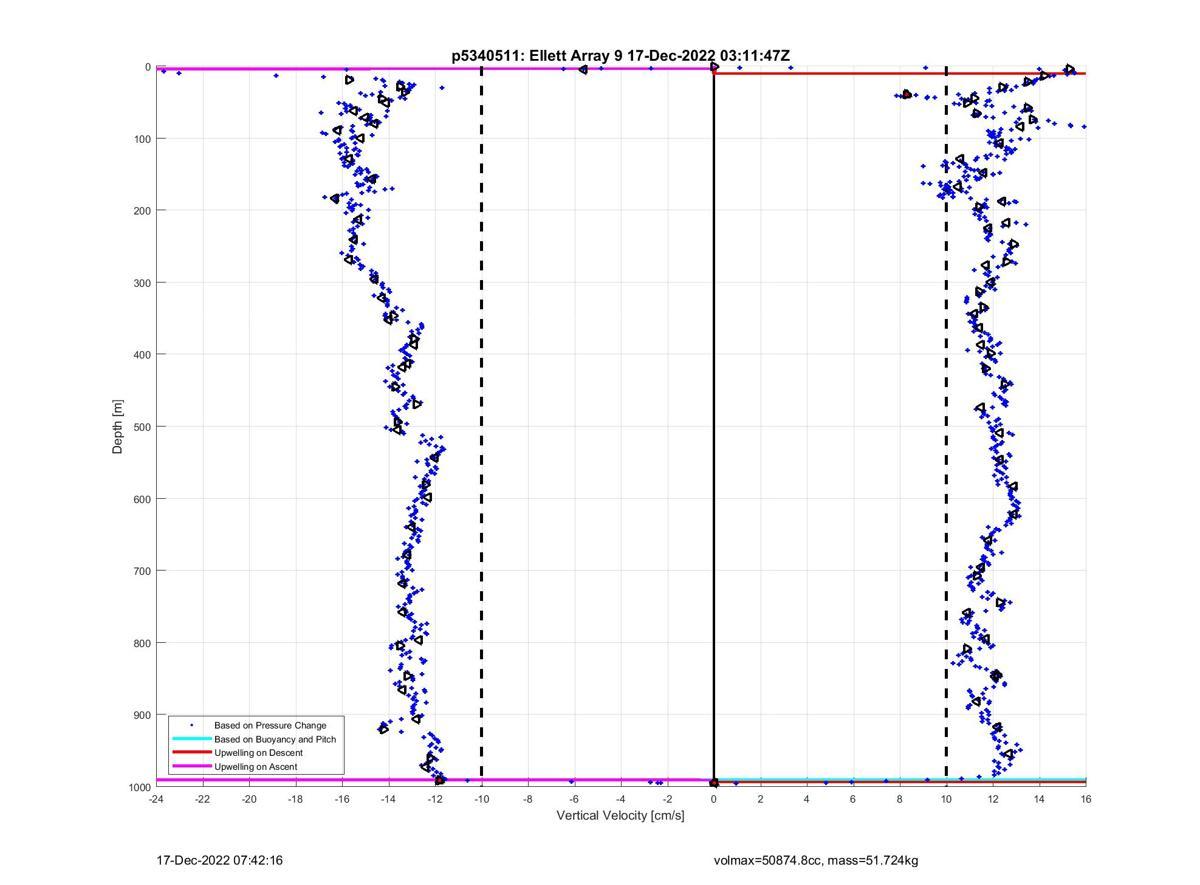Click the "-8" velocity tick label
This screenshot has width=1200, height=885.
coord(528,799)
